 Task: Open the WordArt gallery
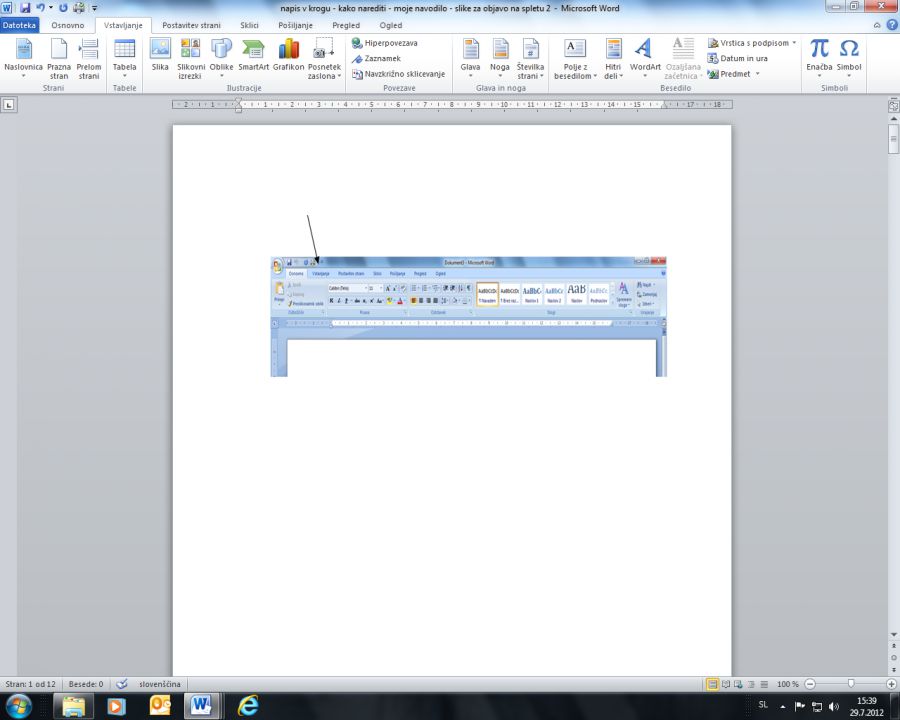coord(645,59)
